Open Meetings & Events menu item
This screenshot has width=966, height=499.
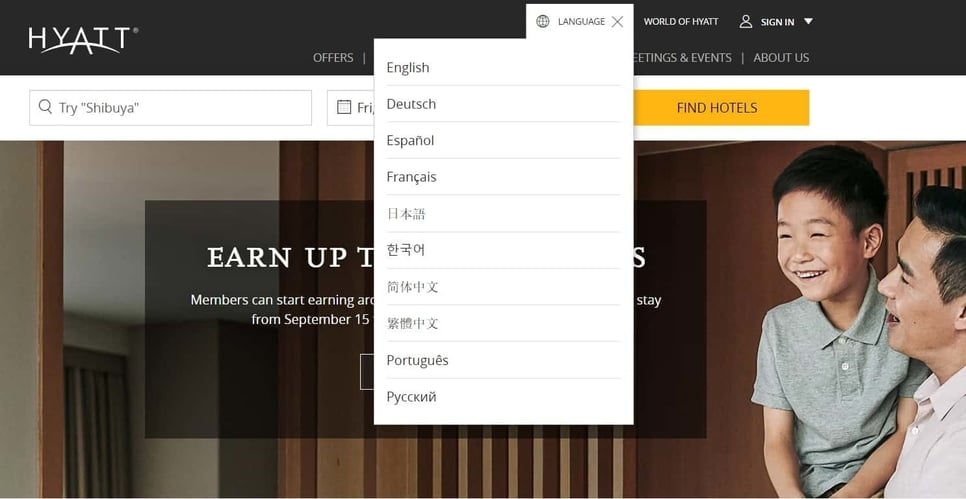coord(683,58)
